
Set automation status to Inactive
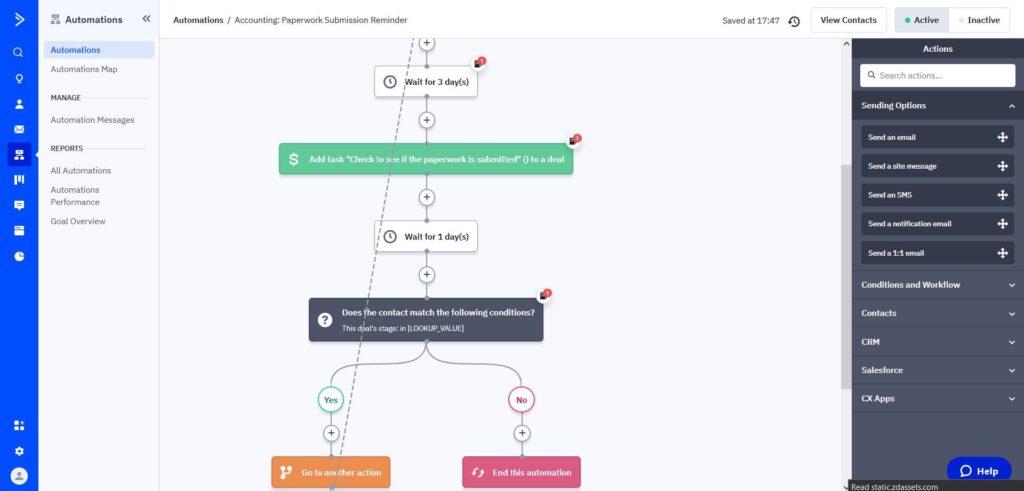click(979, 20)
